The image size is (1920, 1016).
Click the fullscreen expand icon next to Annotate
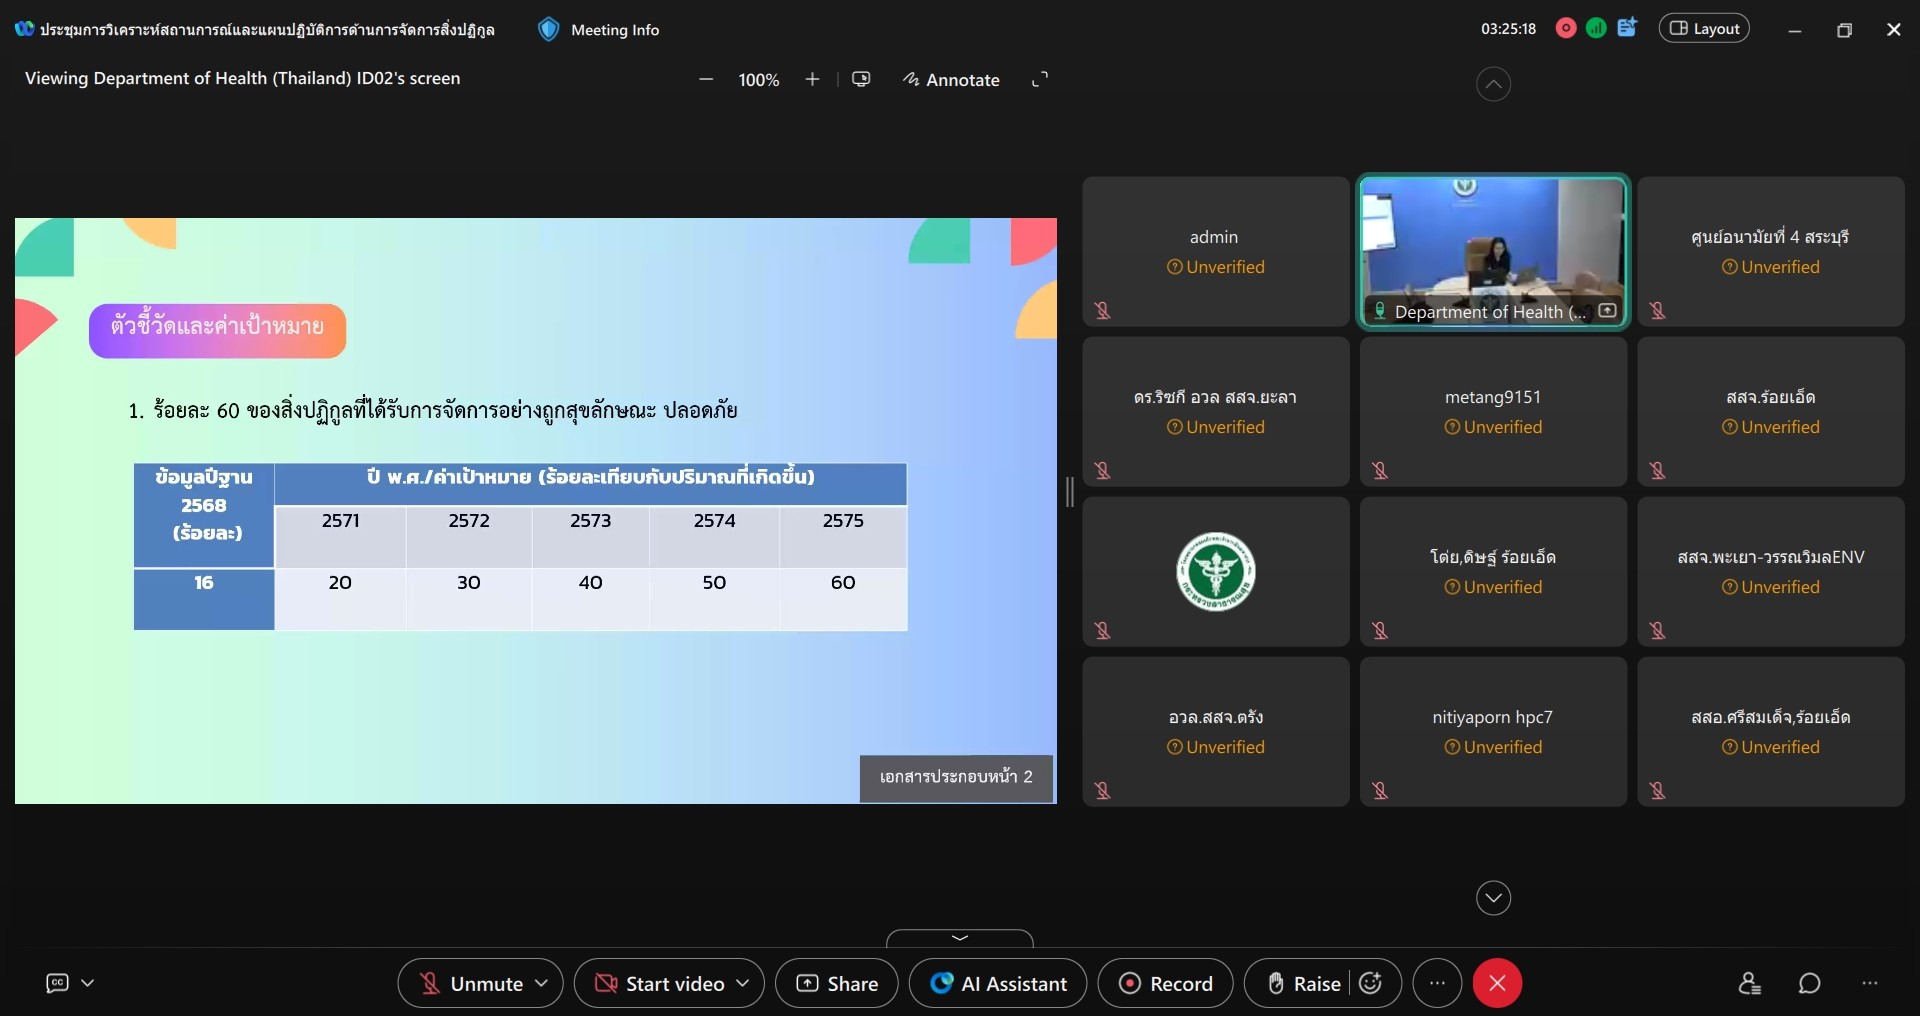pos(1040,80)
